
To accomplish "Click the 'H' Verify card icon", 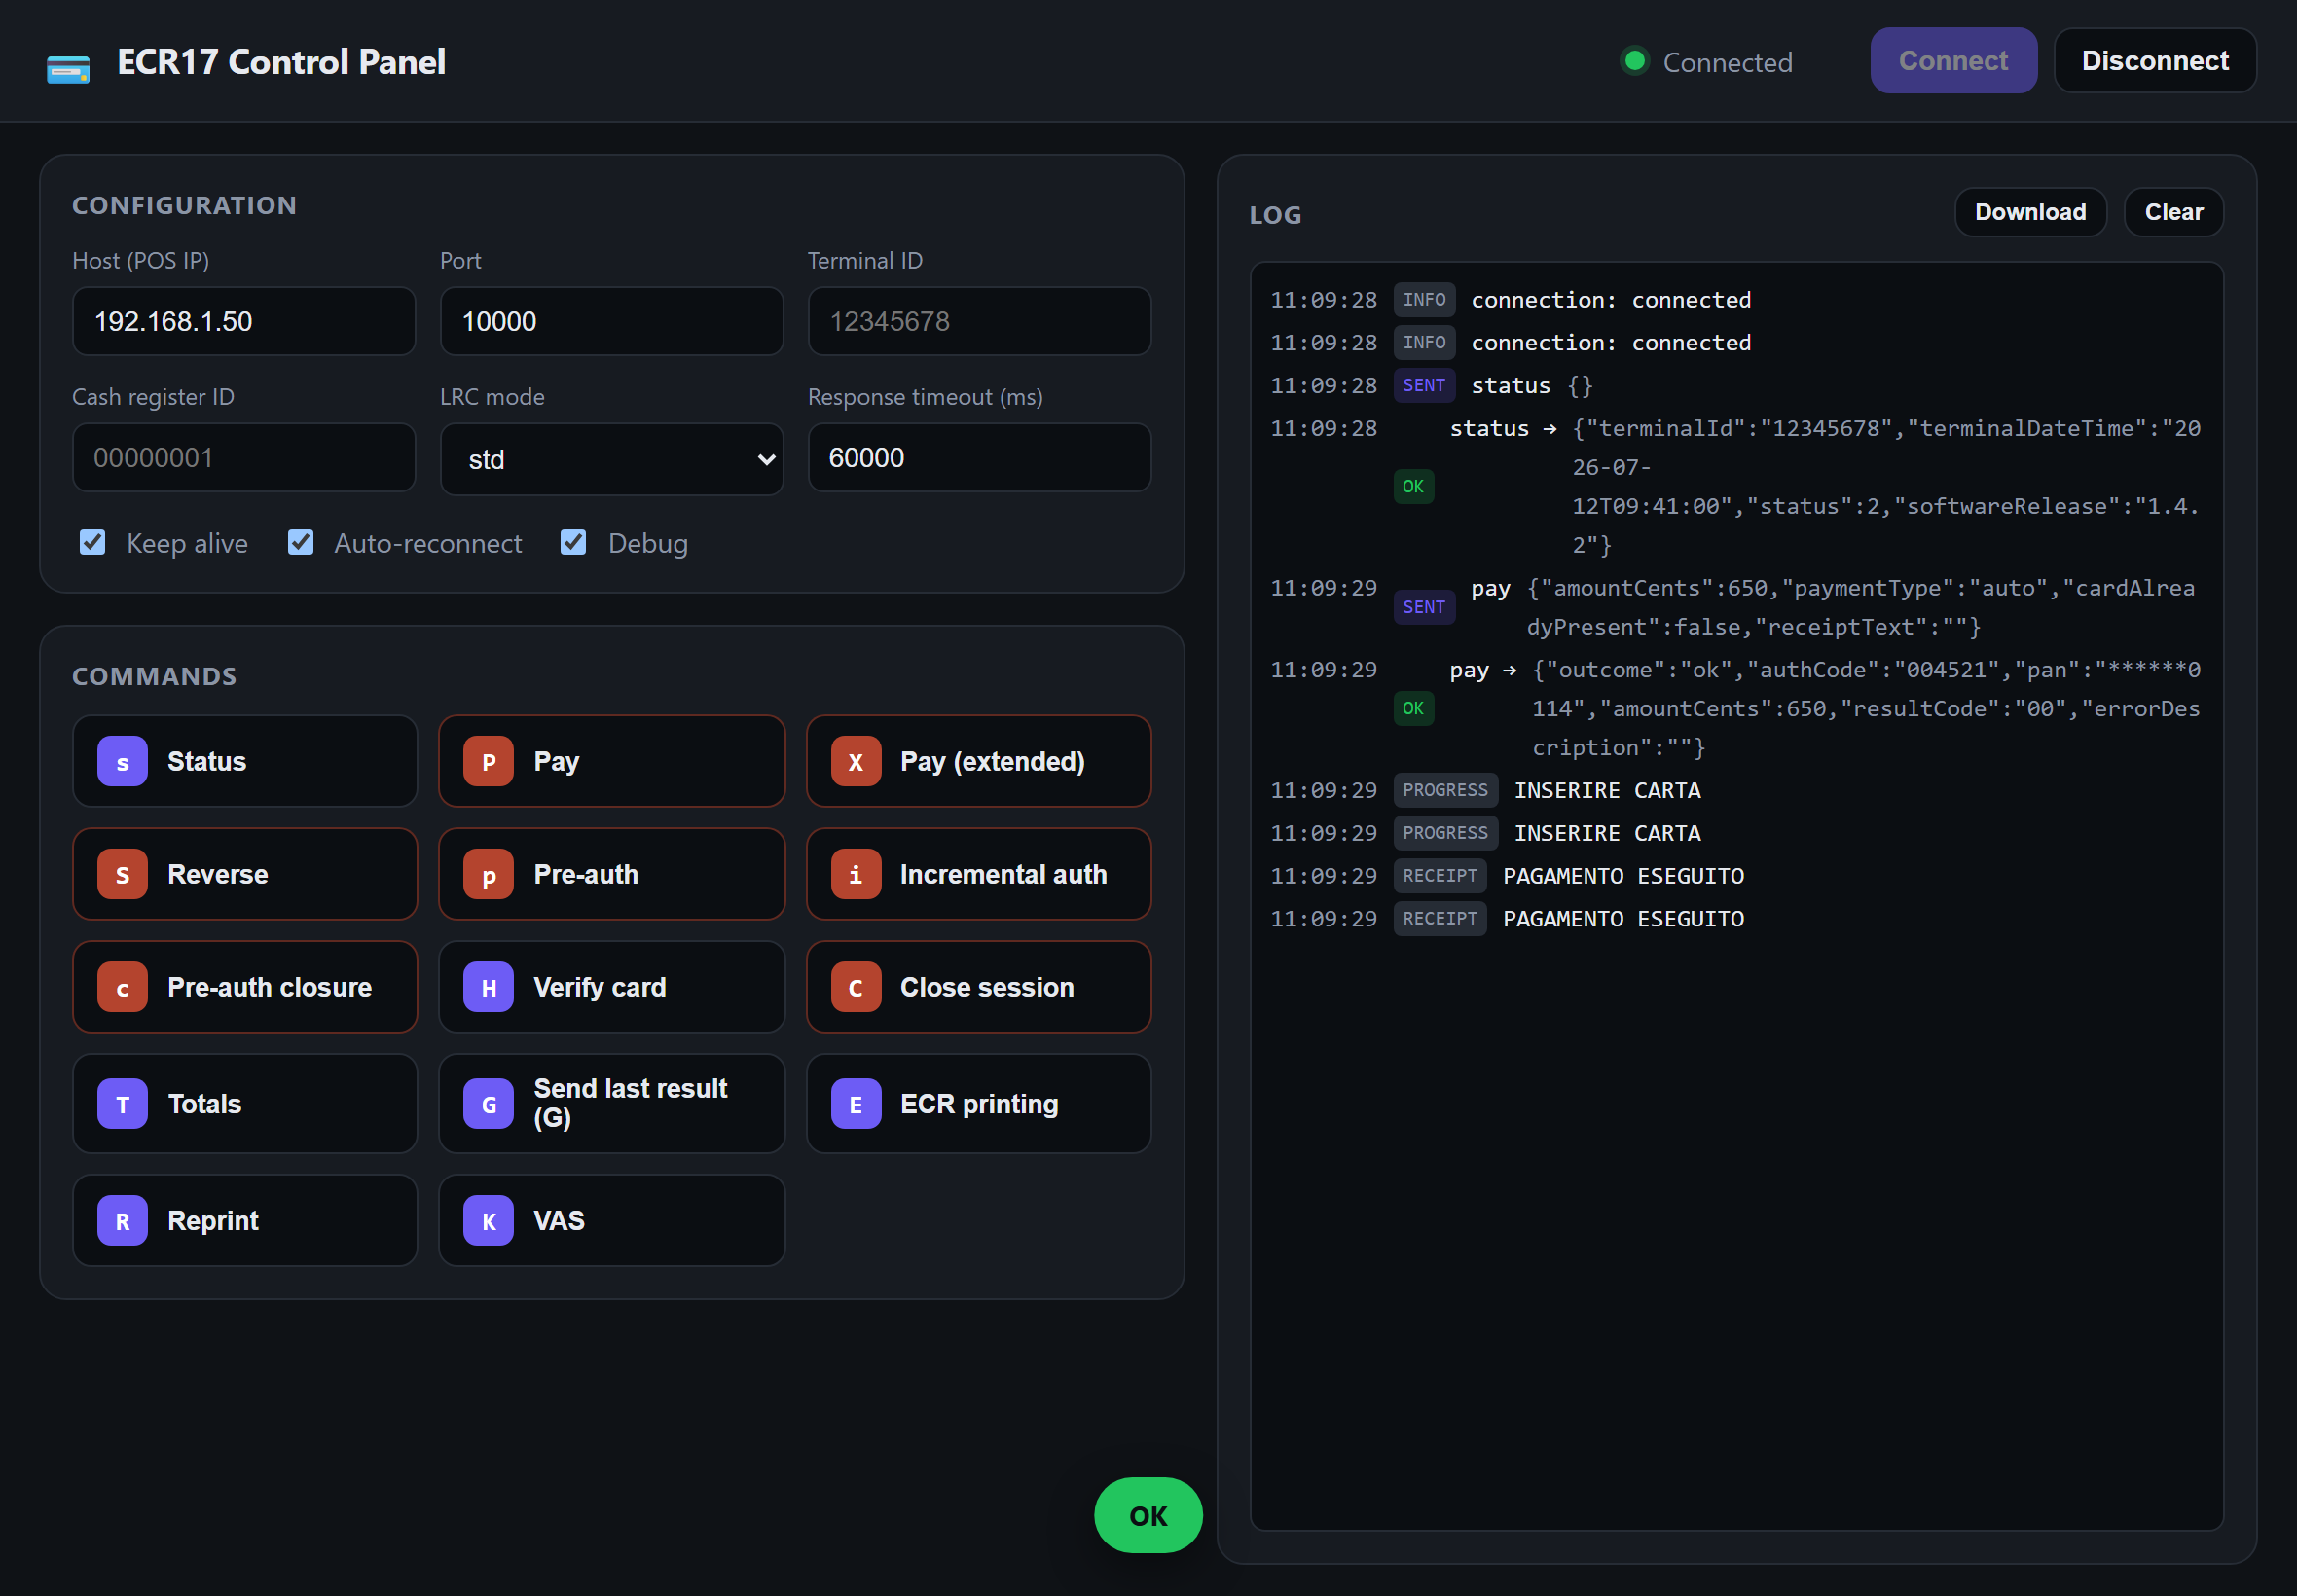I will tap(488, 987).
